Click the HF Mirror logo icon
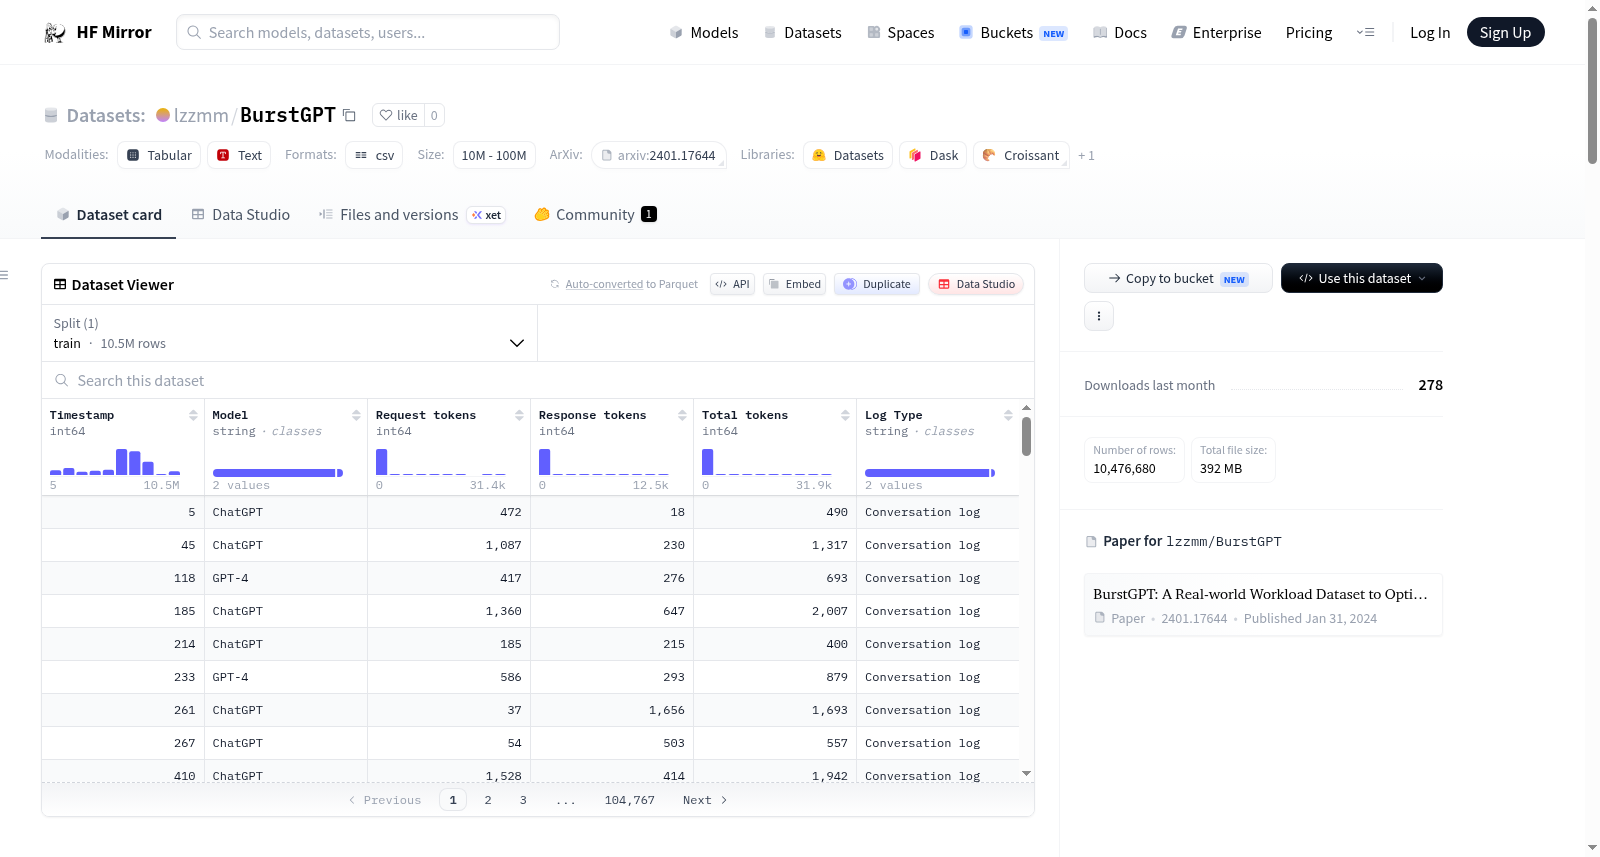Screen dimensions: 1600x857 tap(55, 33)
